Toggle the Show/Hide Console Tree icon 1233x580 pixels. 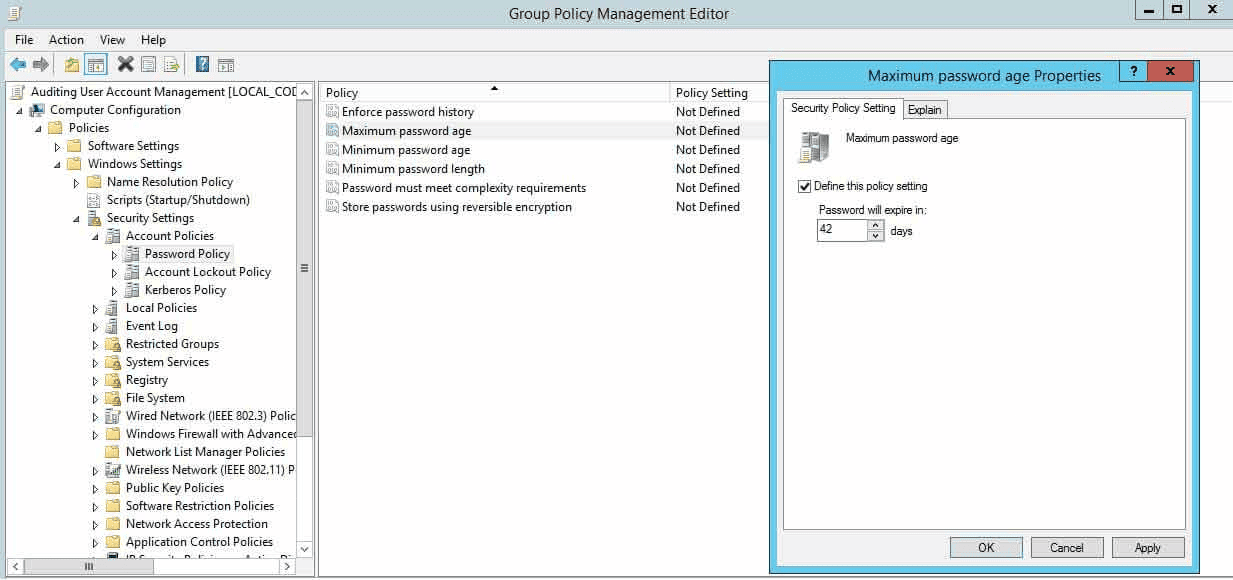pyautogui.click(x=96, y=65)
